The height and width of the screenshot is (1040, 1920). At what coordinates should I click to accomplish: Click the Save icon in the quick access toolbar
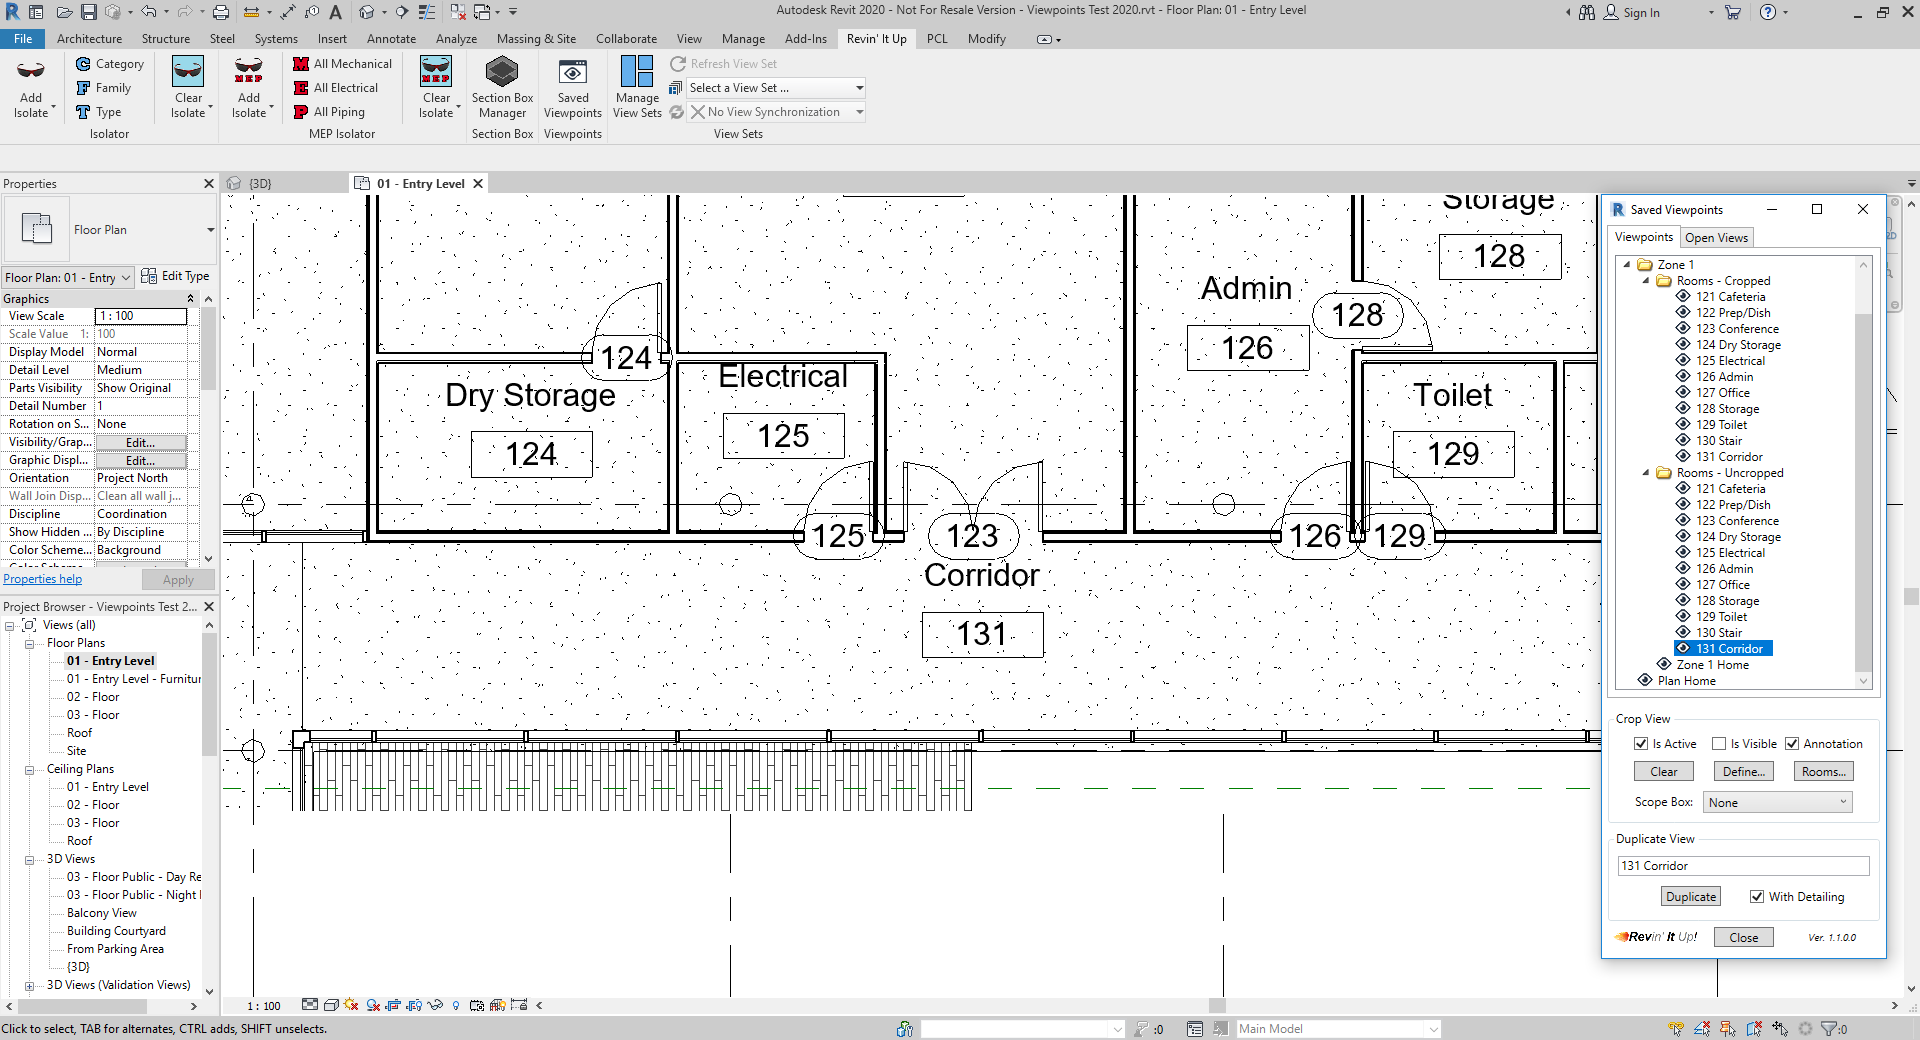point(89,12)
